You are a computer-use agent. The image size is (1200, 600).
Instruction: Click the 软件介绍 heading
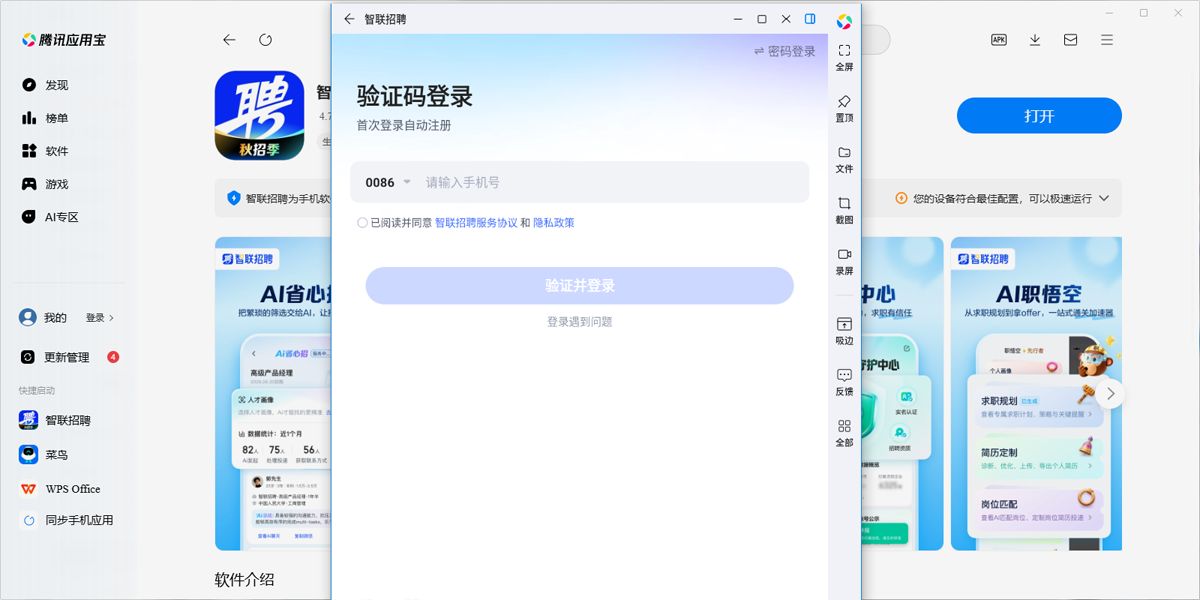(x=245, y=579)
